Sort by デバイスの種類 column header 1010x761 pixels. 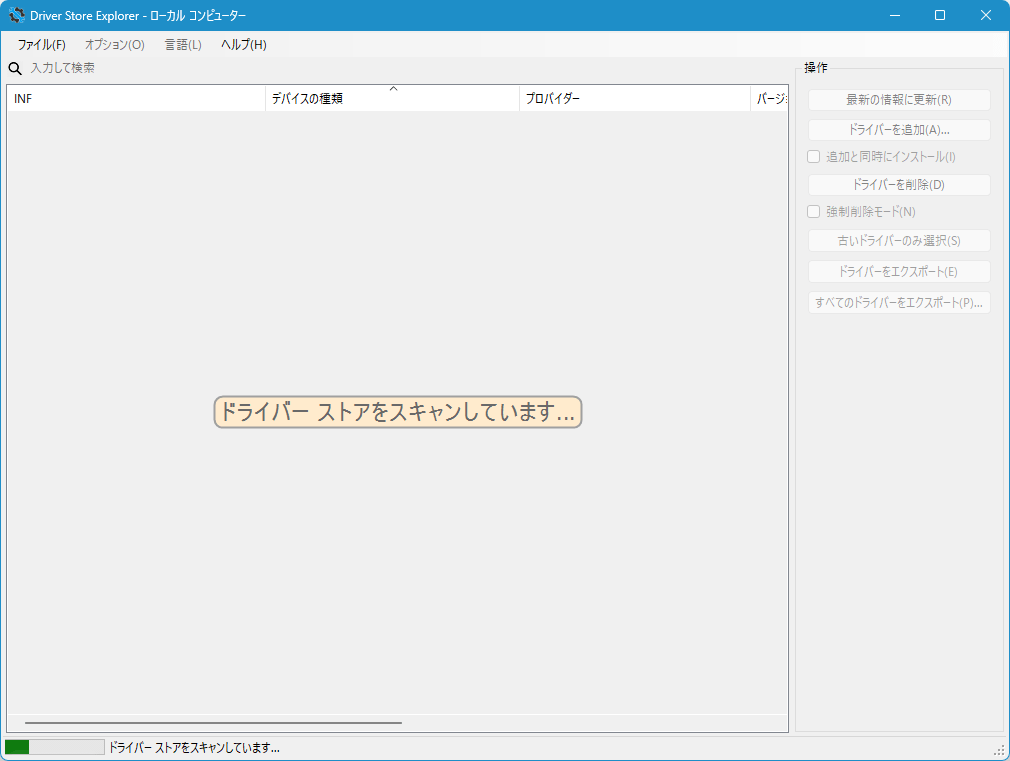pyautogui.click(x=392, y=99)
